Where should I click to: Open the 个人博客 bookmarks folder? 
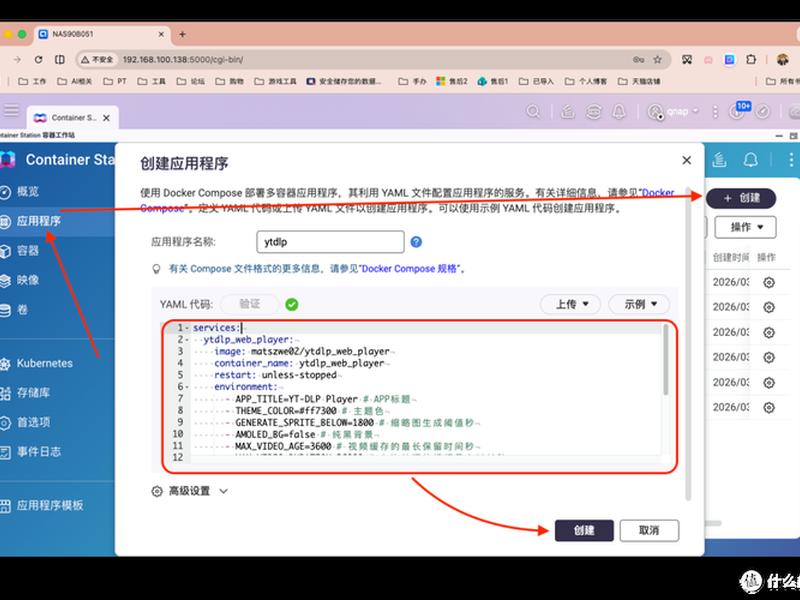coord(586,81)
